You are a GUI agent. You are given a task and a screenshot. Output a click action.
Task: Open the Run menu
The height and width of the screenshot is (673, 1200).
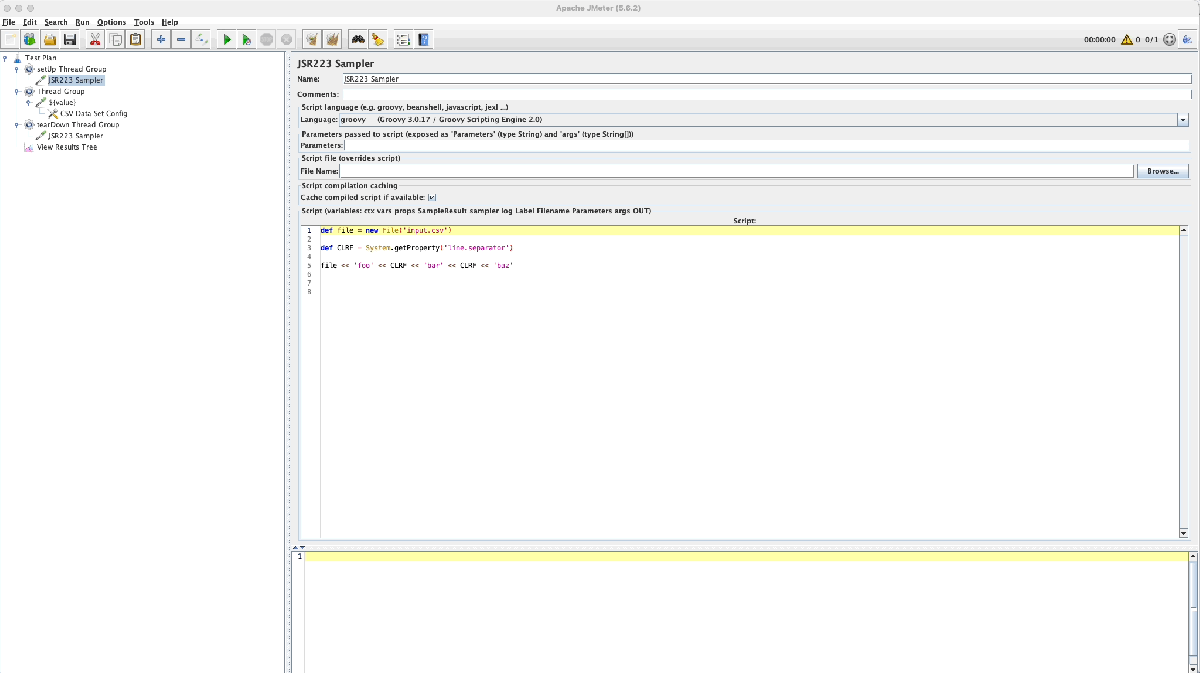[x=82, y=22]
